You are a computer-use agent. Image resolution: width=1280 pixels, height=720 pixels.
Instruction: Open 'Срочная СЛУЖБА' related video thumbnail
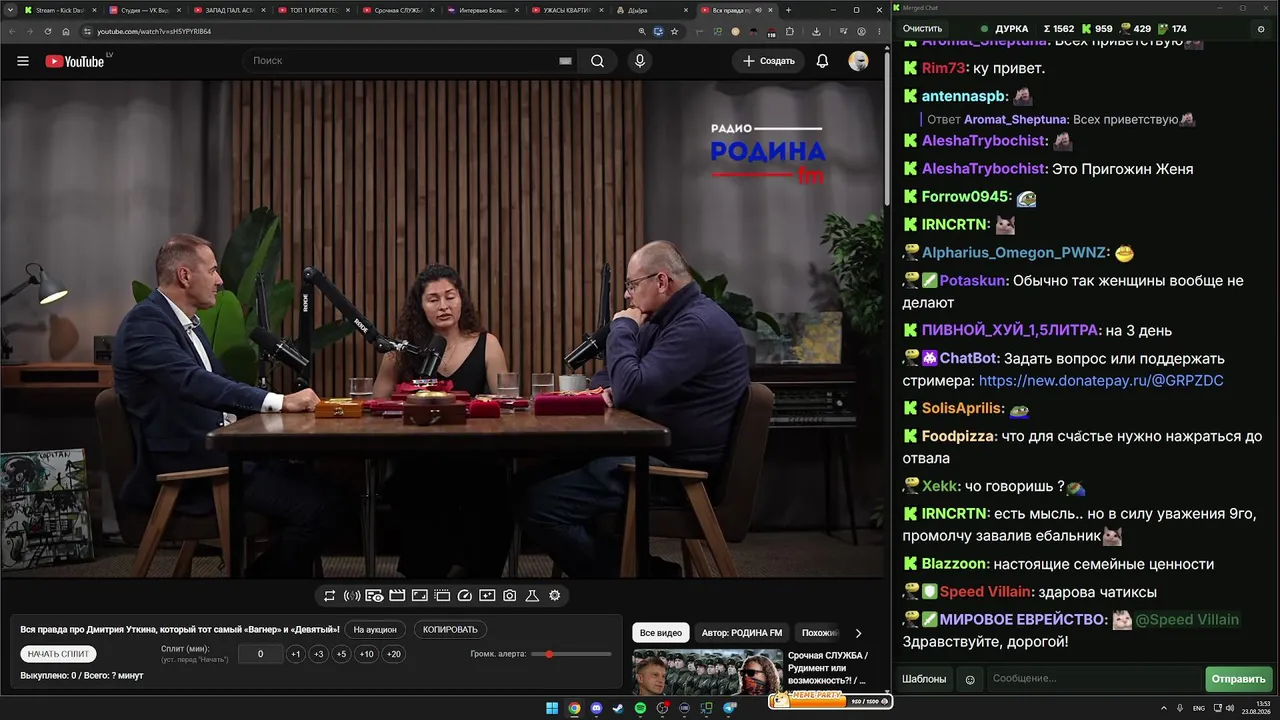click(707, 672)
